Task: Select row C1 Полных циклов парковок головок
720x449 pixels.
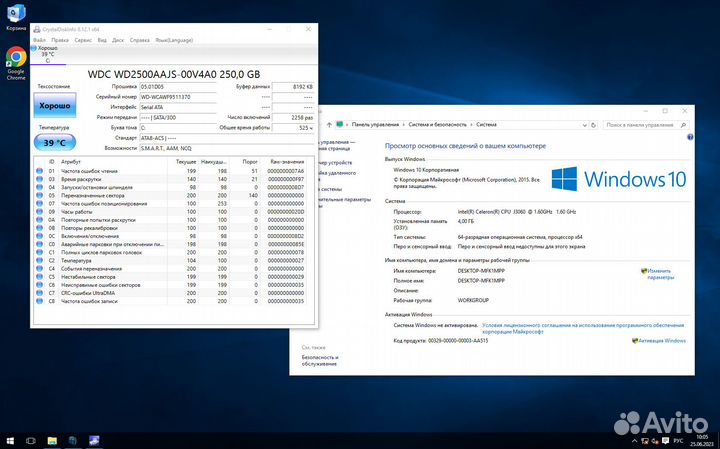Action: point(170,253)
